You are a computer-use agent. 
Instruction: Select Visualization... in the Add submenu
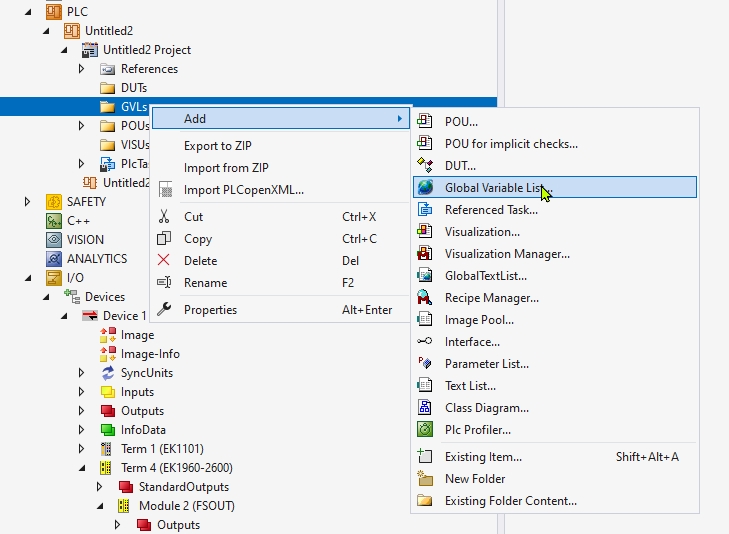click(x=555, y=231)
